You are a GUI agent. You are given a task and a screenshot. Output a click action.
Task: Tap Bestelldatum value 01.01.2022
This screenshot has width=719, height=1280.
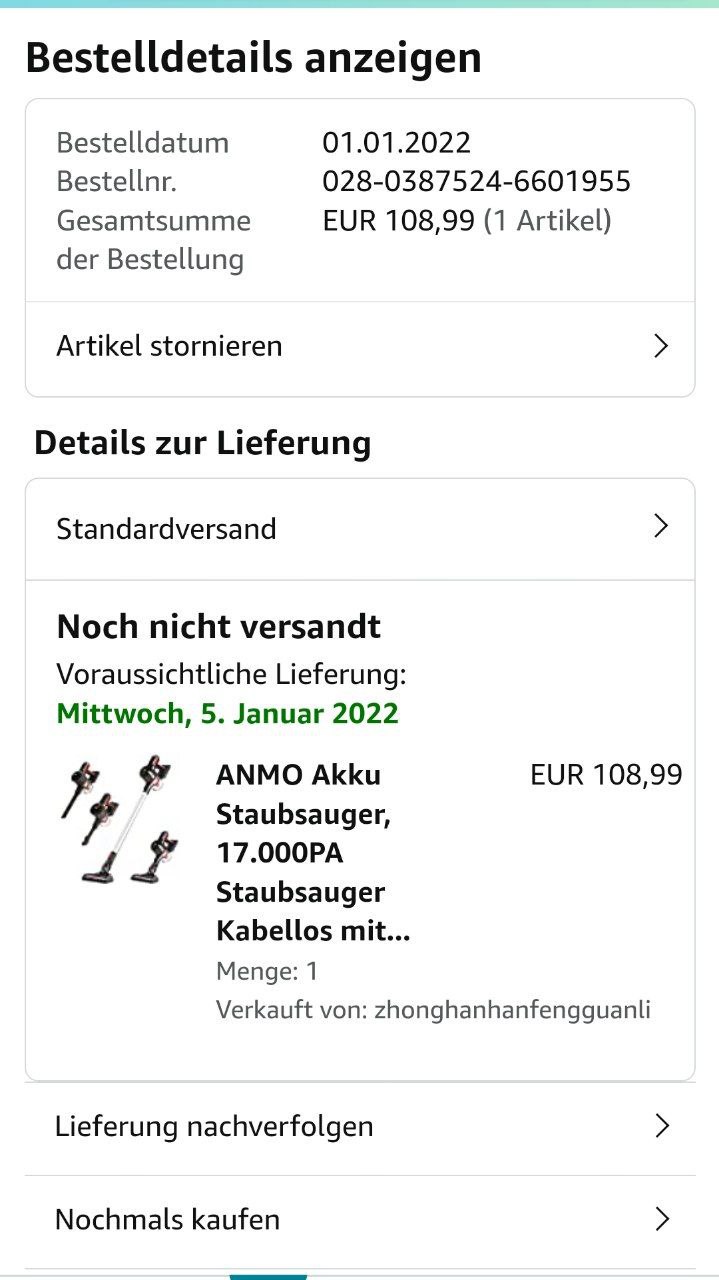[396, 142]
